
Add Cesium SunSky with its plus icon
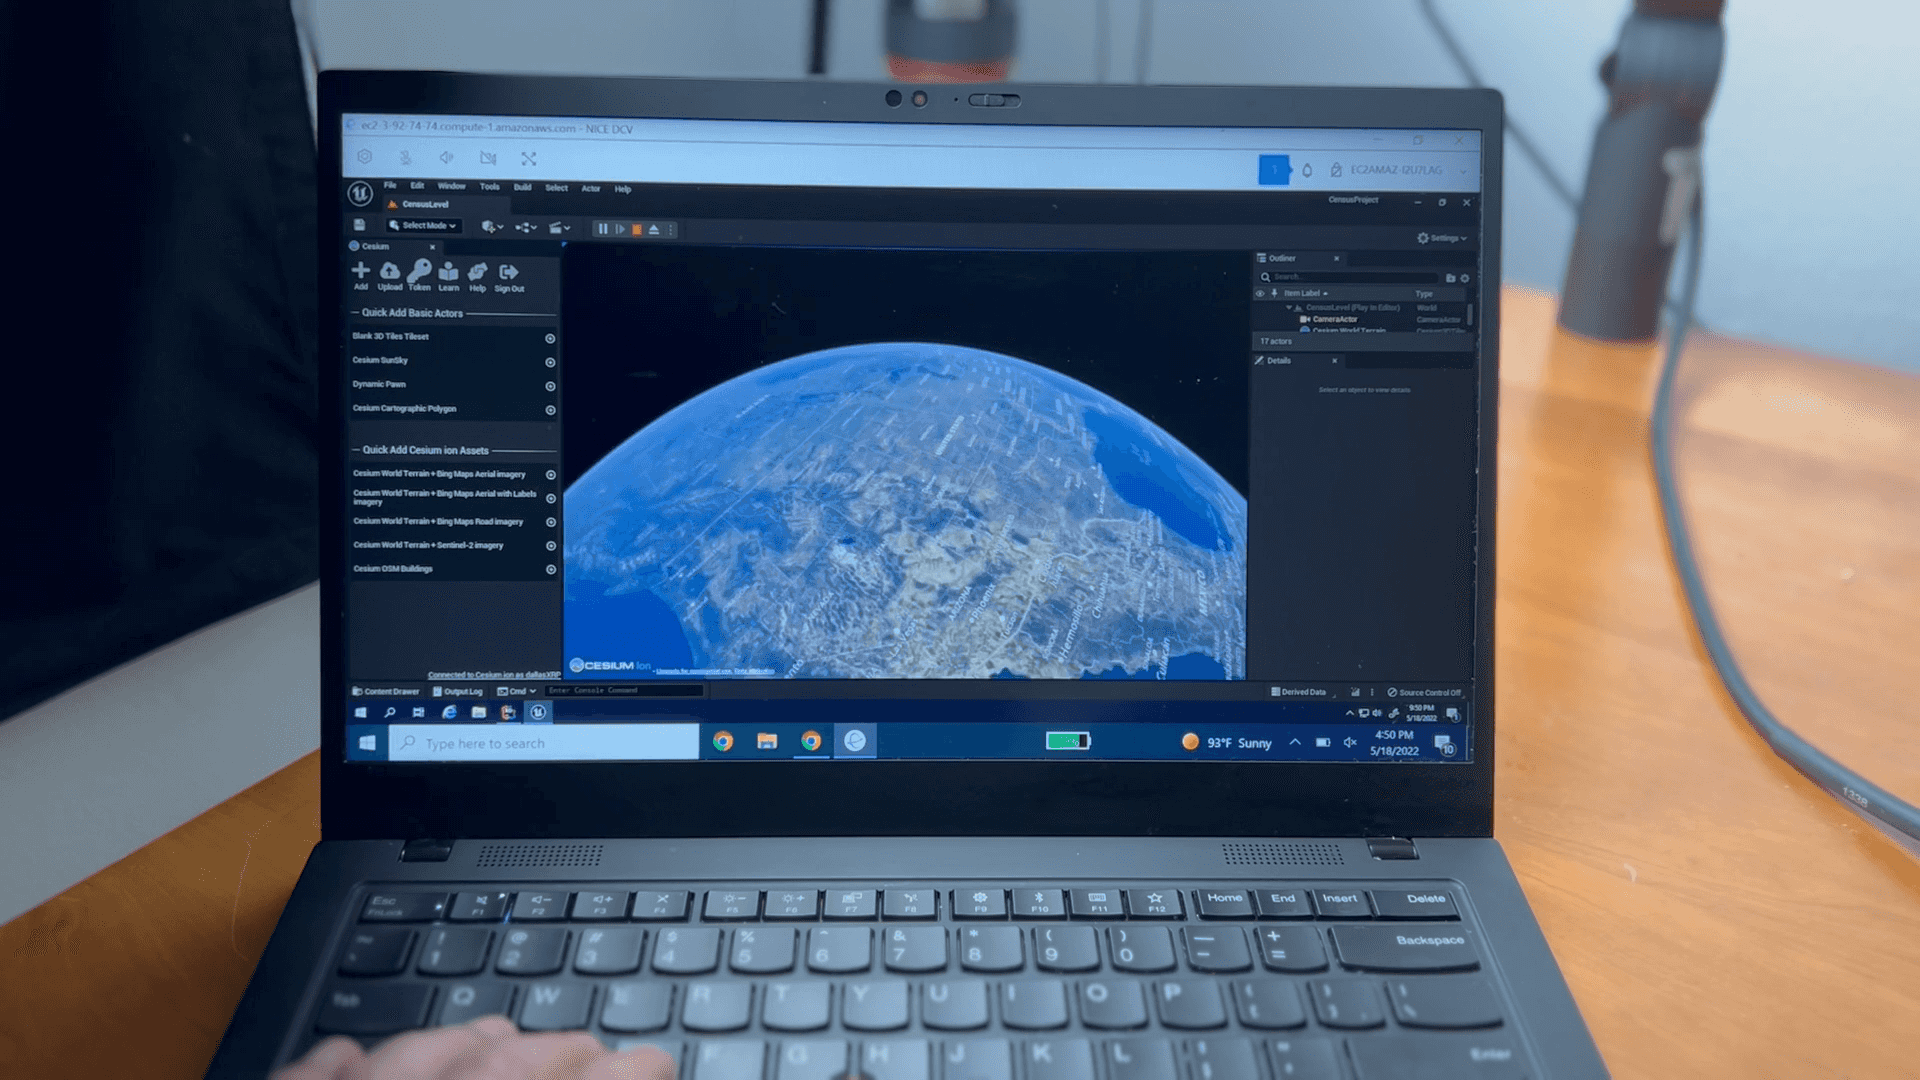pyautogui.click(x=550, y=362)
